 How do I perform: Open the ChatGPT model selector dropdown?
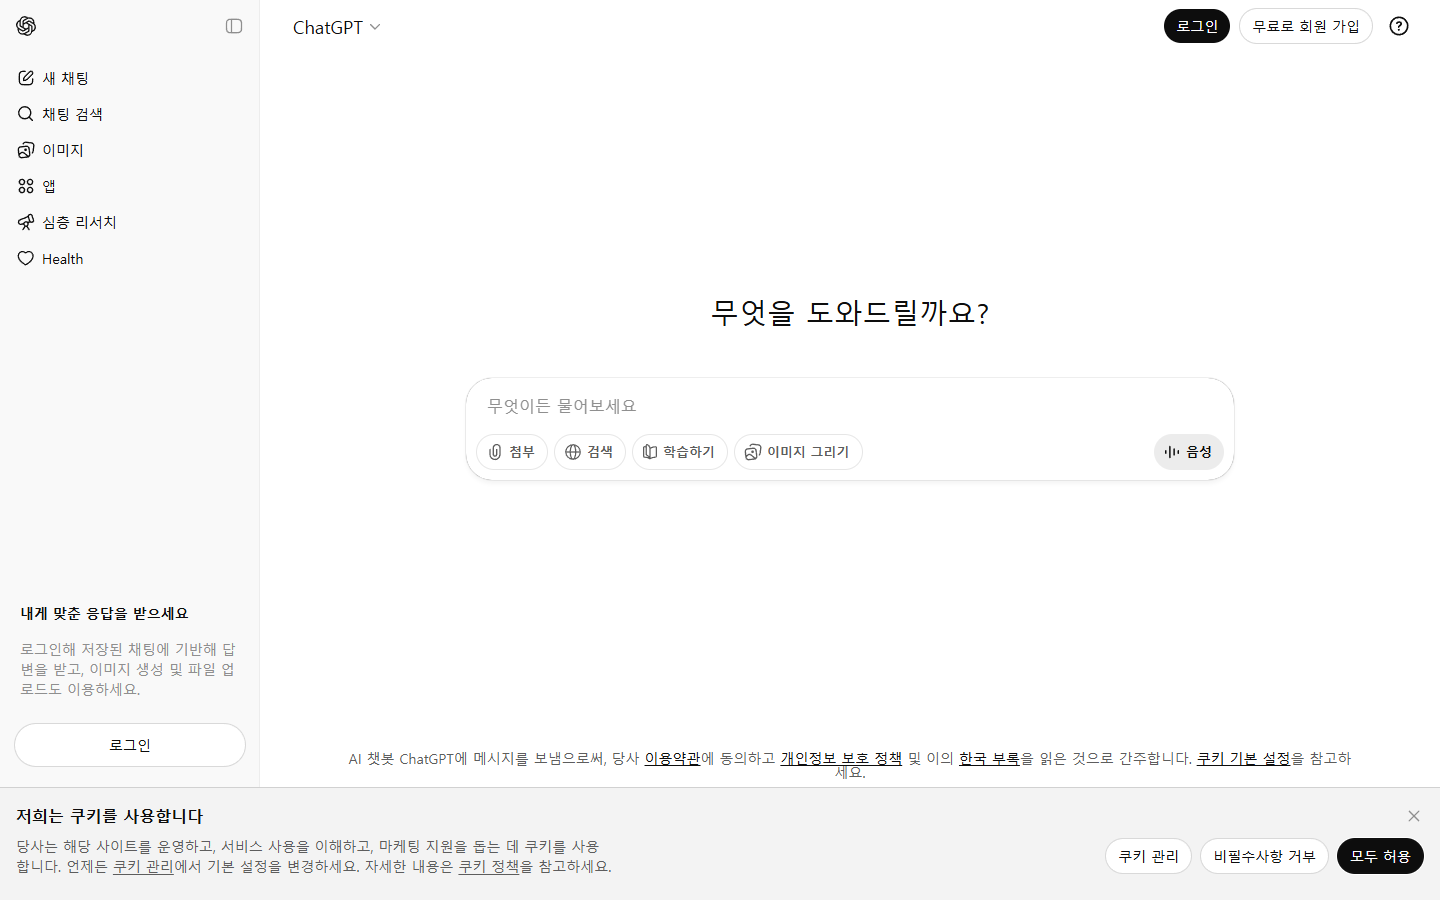point(337,27)
